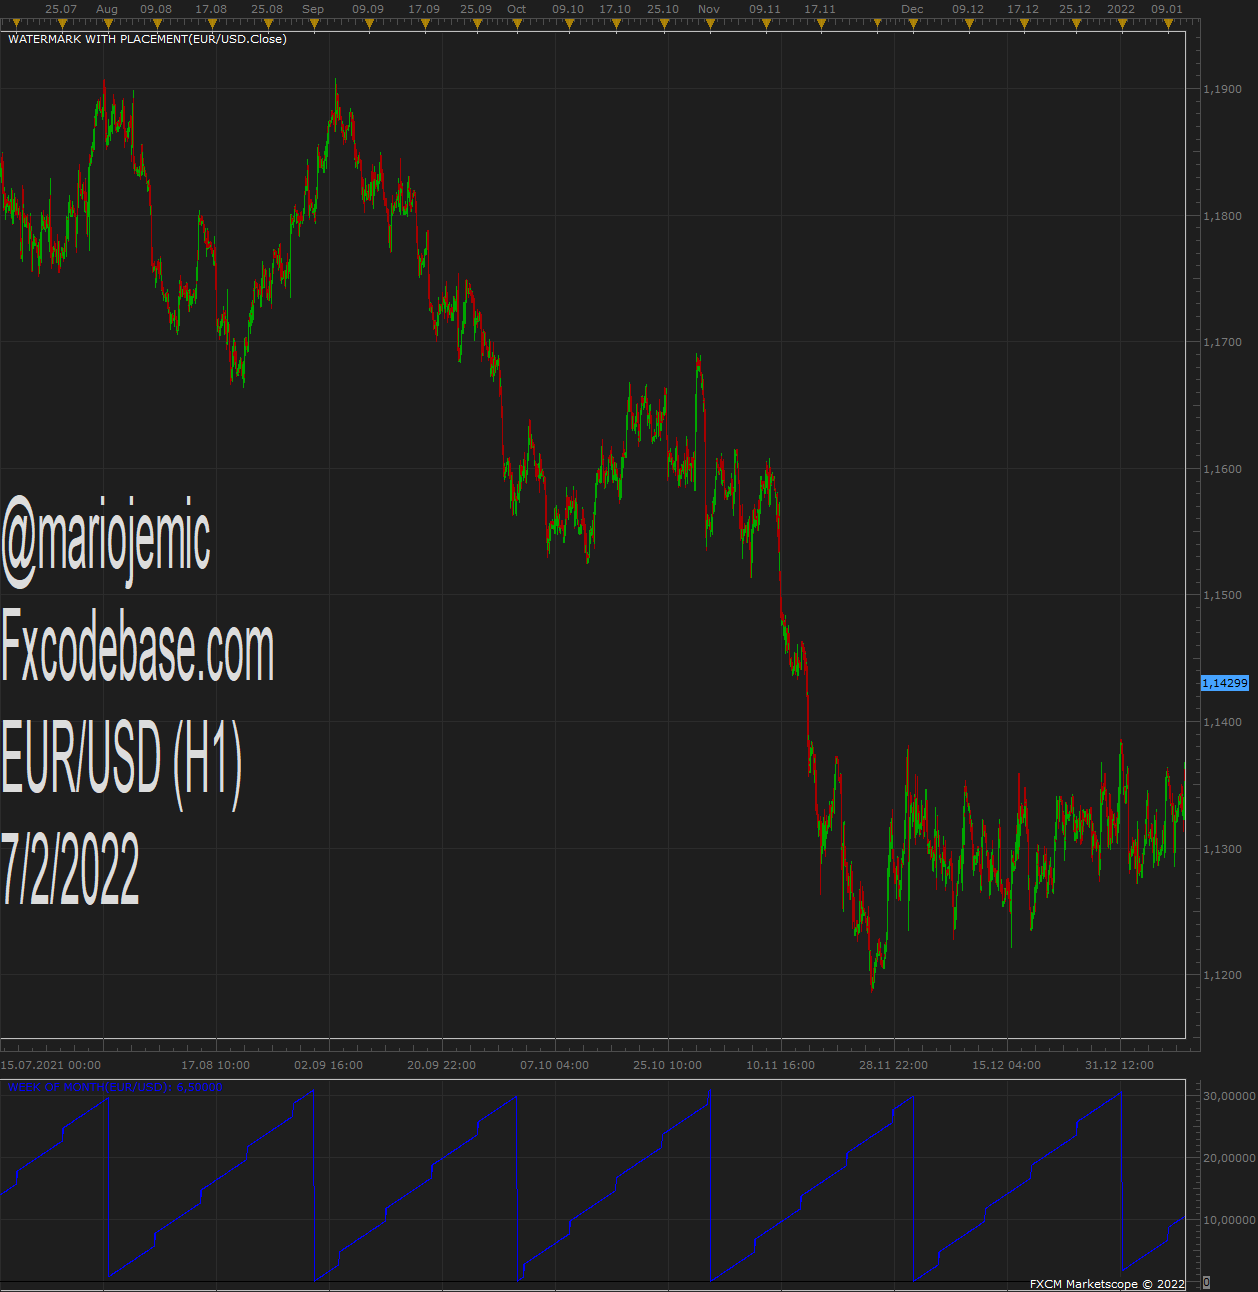Click the FXCM Marketscope © 2022 text
This screenshot has width=1258, height=1292.
pos(1107,1284)
